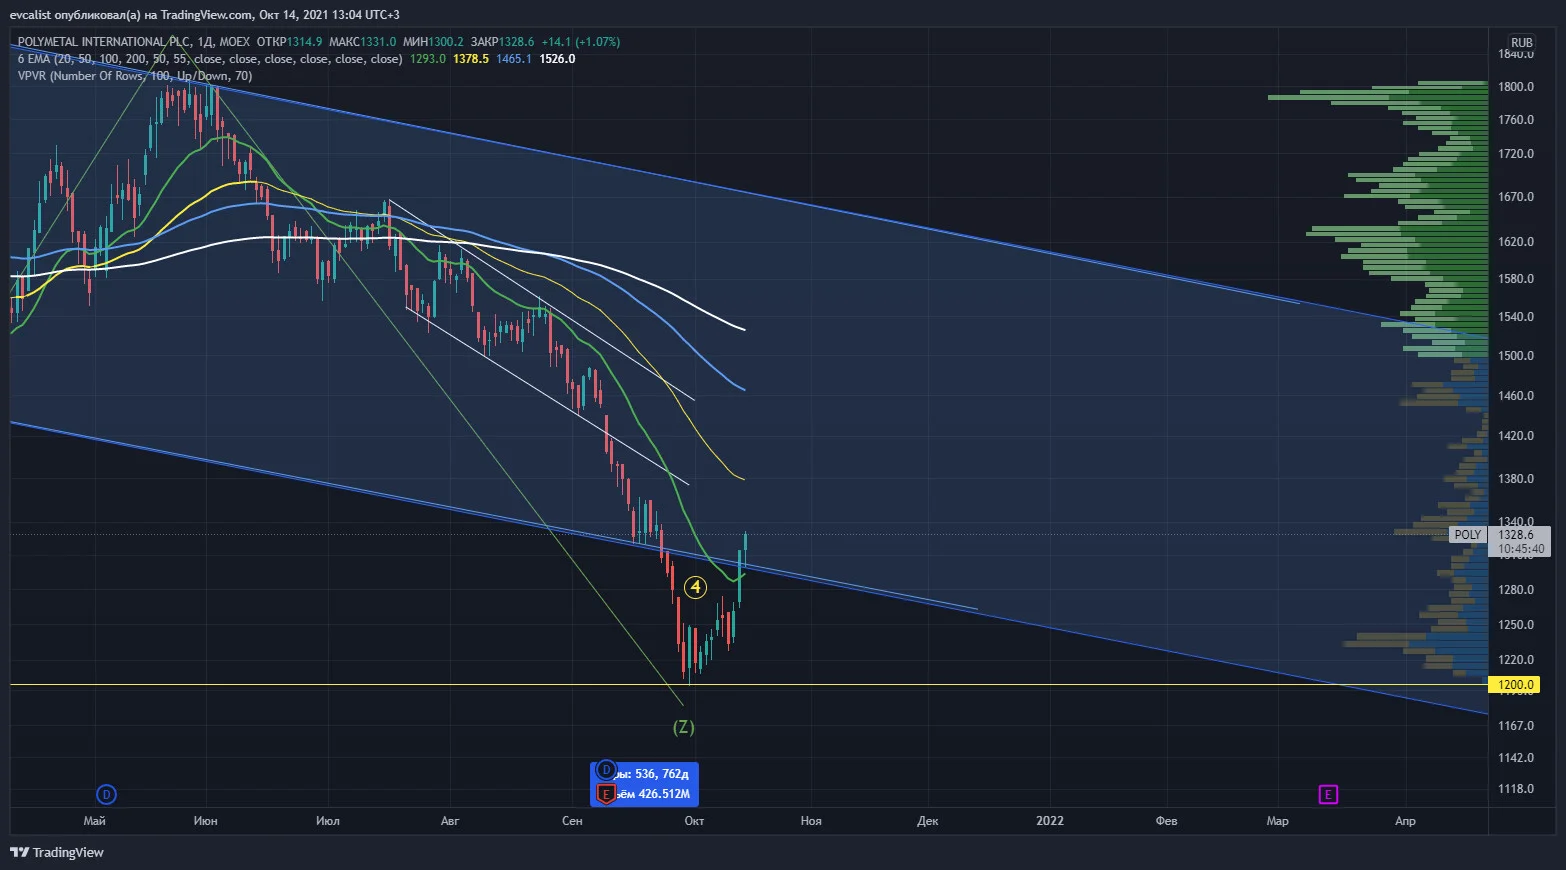Click the 10:45:40 bar countdown timer
1566x870 pixels.
[1521, 549]
